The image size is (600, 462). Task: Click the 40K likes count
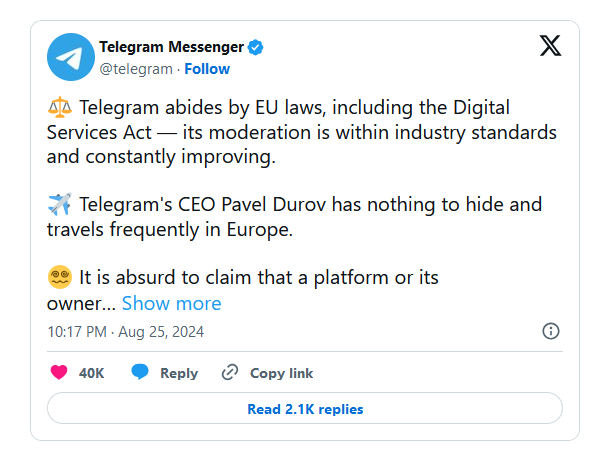tap(92, 373)
